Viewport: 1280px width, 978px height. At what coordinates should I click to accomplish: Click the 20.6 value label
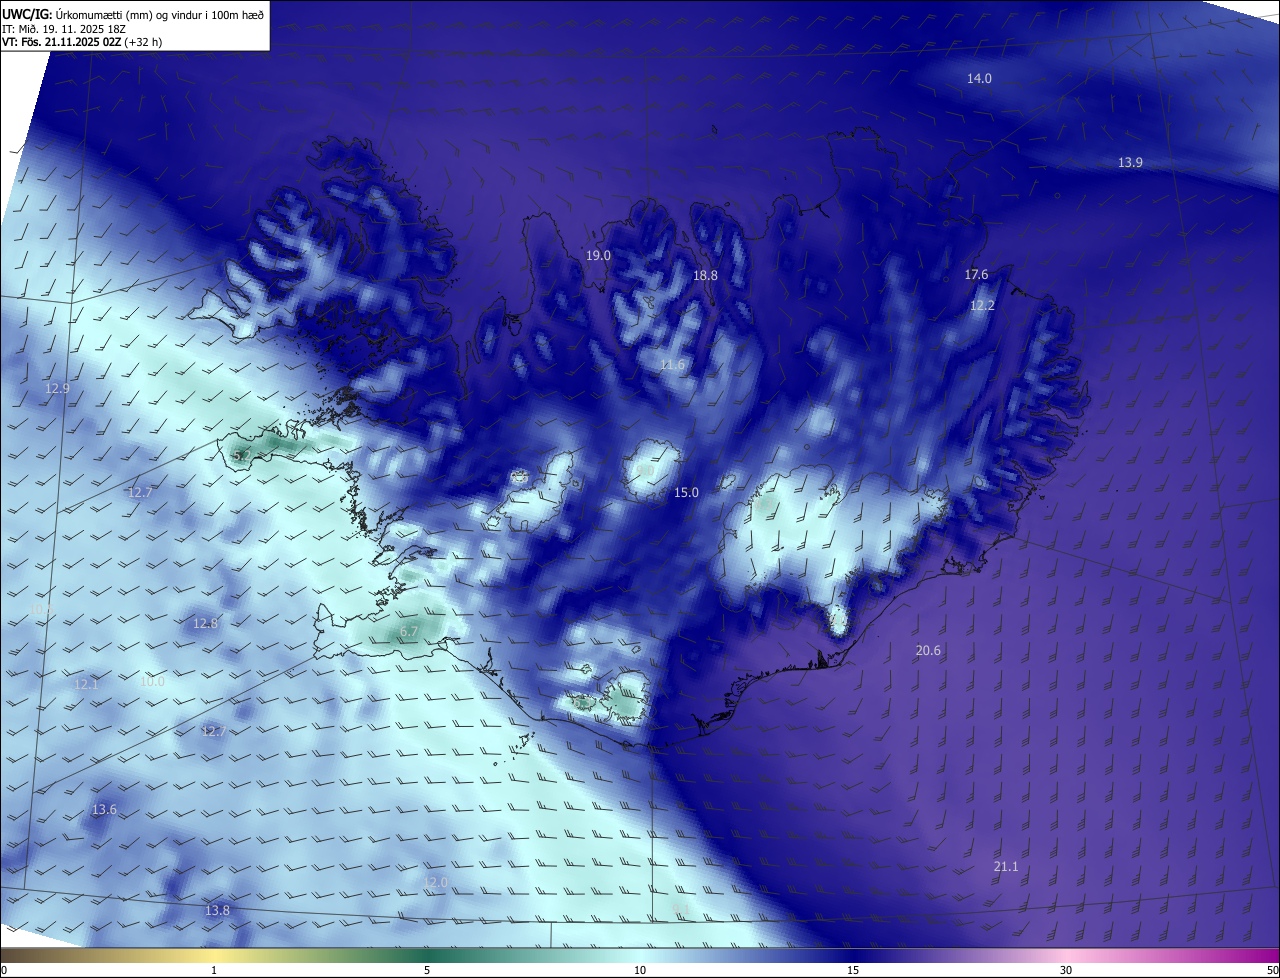point(928,650)
